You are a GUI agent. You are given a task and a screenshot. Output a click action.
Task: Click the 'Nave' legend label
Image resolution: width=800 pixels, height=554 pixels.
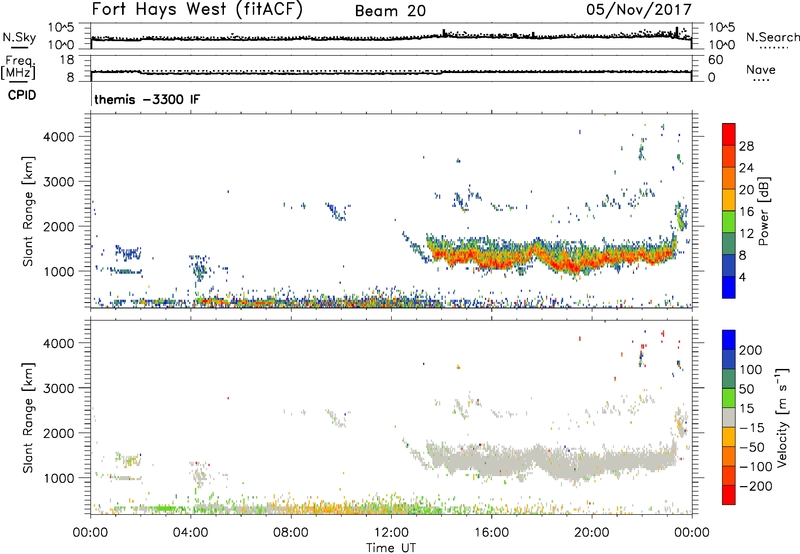pyautogui.click(x=761, y=70)
